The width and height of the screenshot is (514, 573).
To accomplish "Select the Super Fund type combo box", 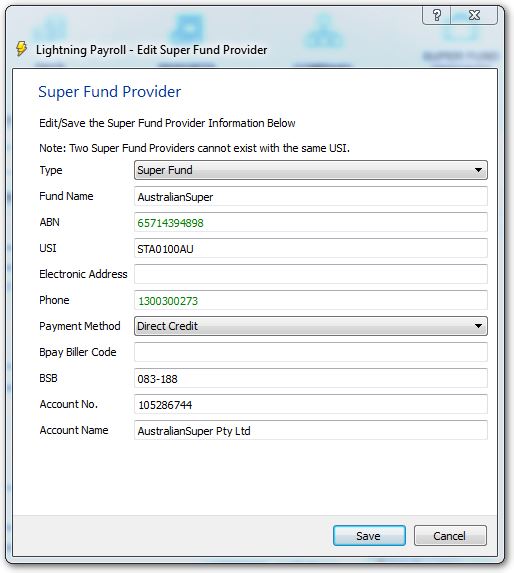I will coord(311,170).
